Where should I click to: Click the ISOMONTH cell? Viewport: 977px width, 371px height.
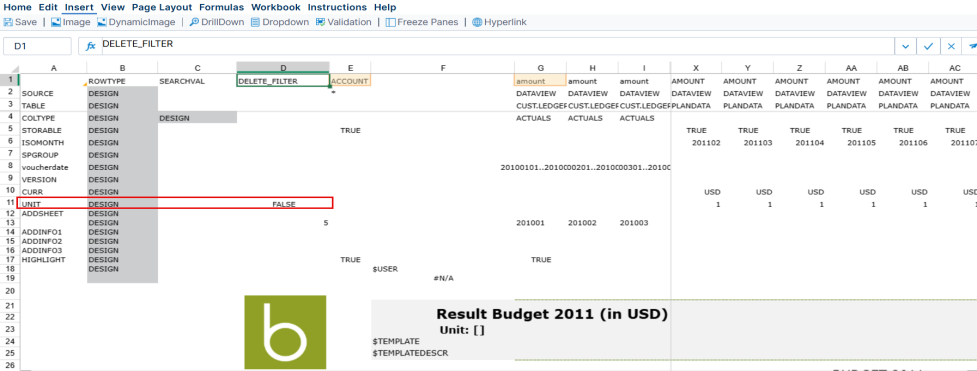pos(54,143)
